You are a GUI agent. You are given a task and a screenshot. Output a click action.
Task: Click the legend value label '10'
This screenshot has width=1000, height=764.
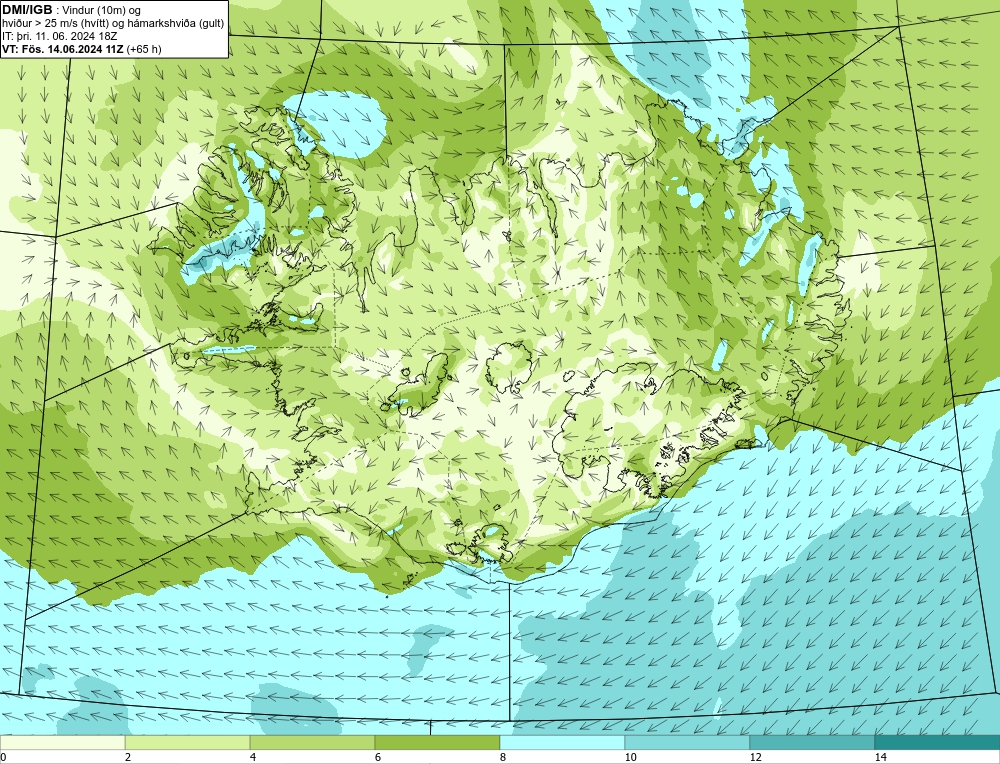coord(631,757)
